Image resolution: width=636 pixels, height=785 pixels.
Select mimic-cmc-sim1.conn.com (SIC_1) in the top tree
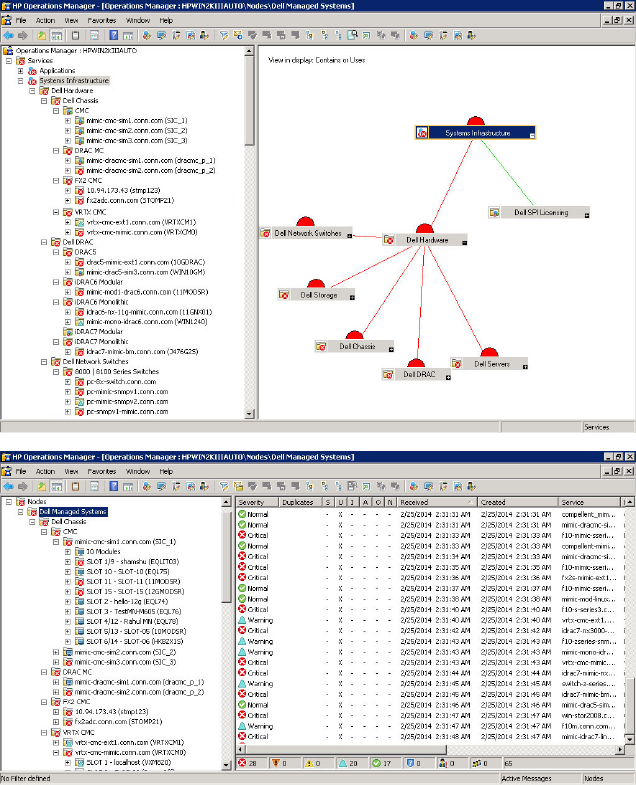point(137,121)
